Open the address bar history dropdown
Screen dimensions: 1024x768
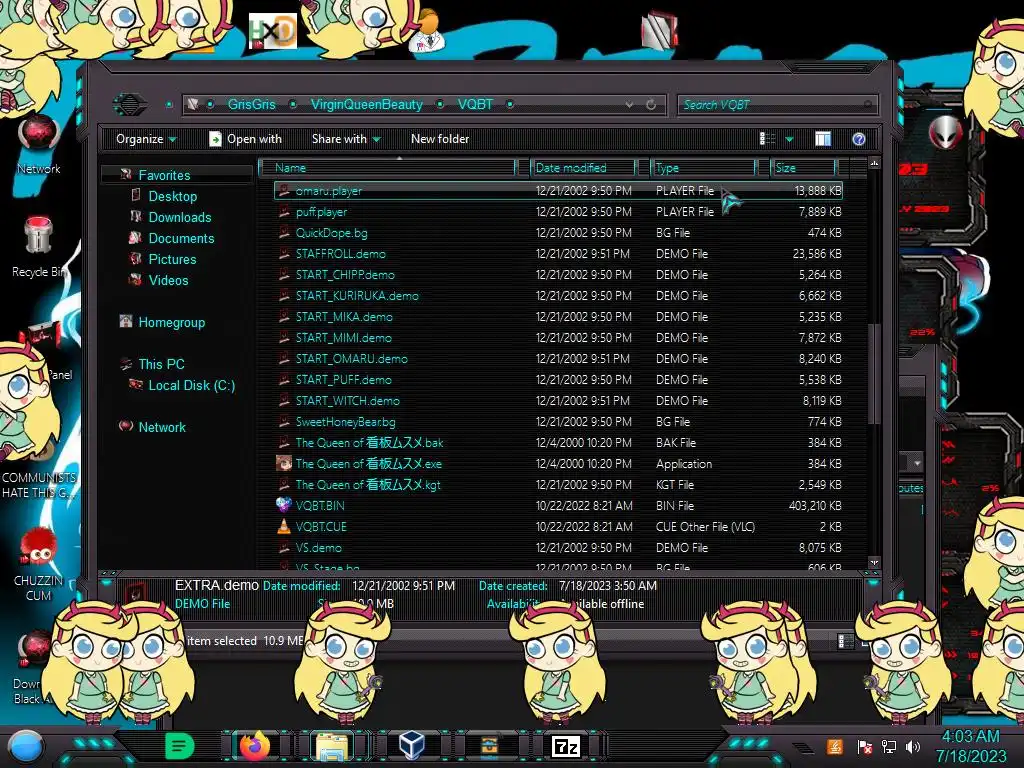coord(629,104)
